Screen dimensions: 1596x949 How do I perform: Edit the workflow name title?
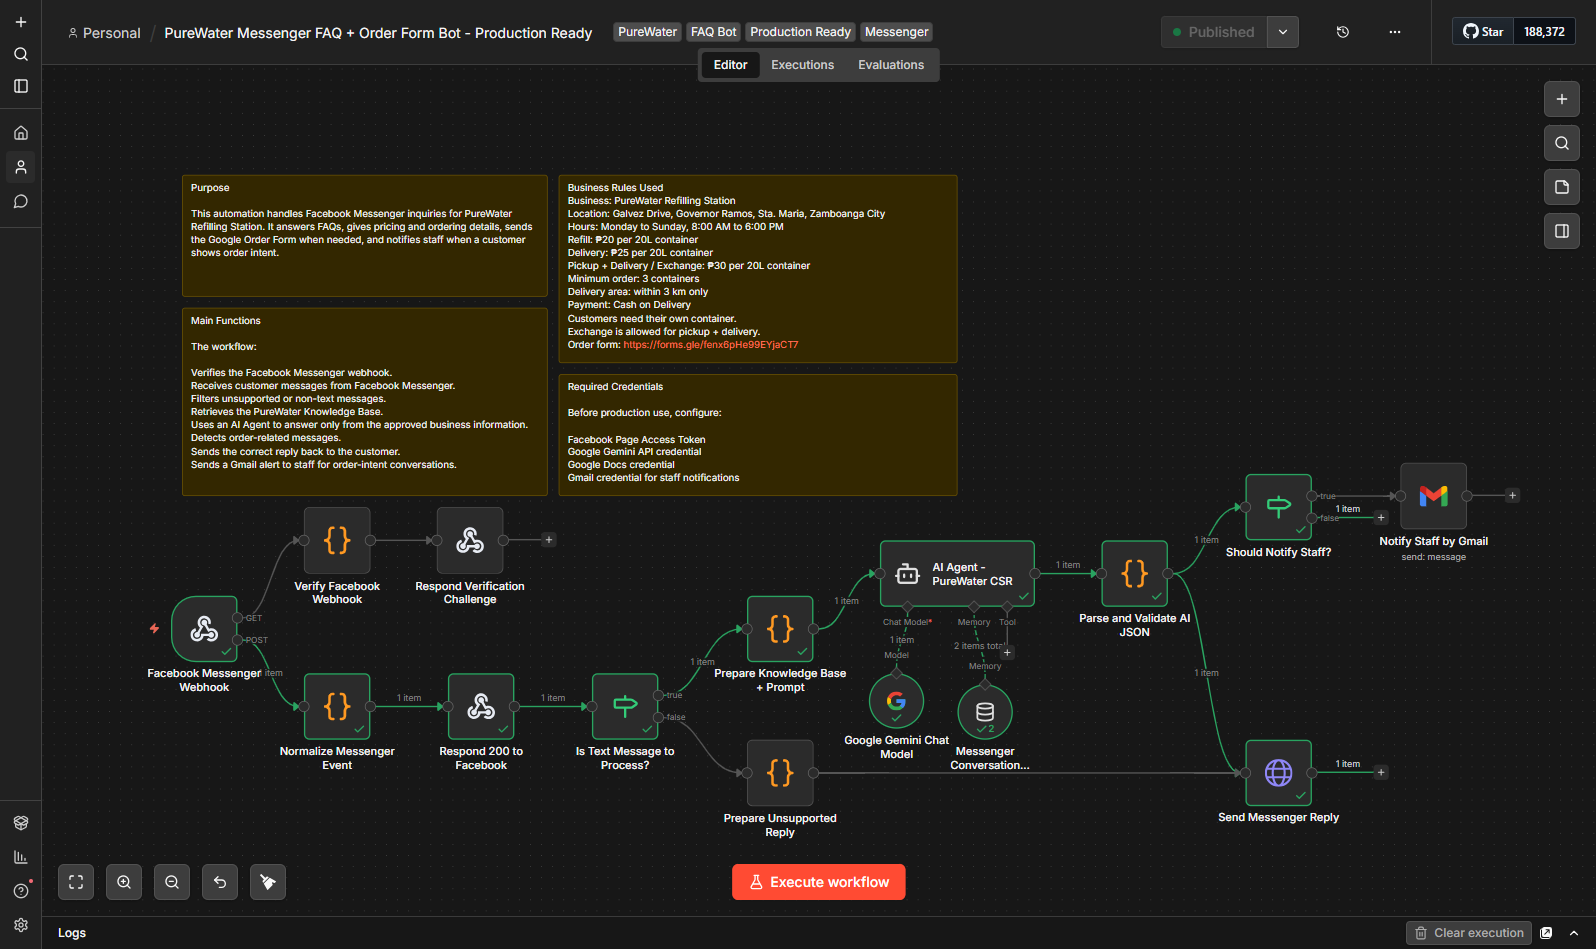[x=378, y=33]
